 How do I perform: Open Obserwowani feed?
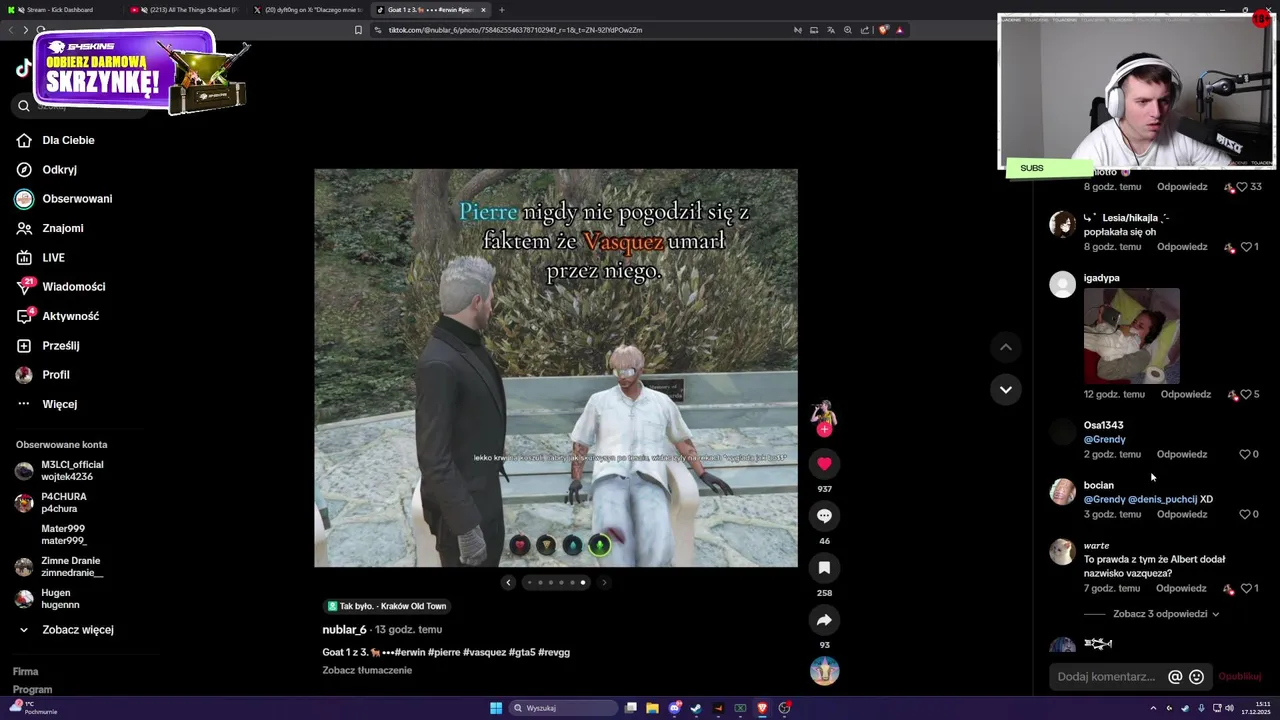pos(64,199)
